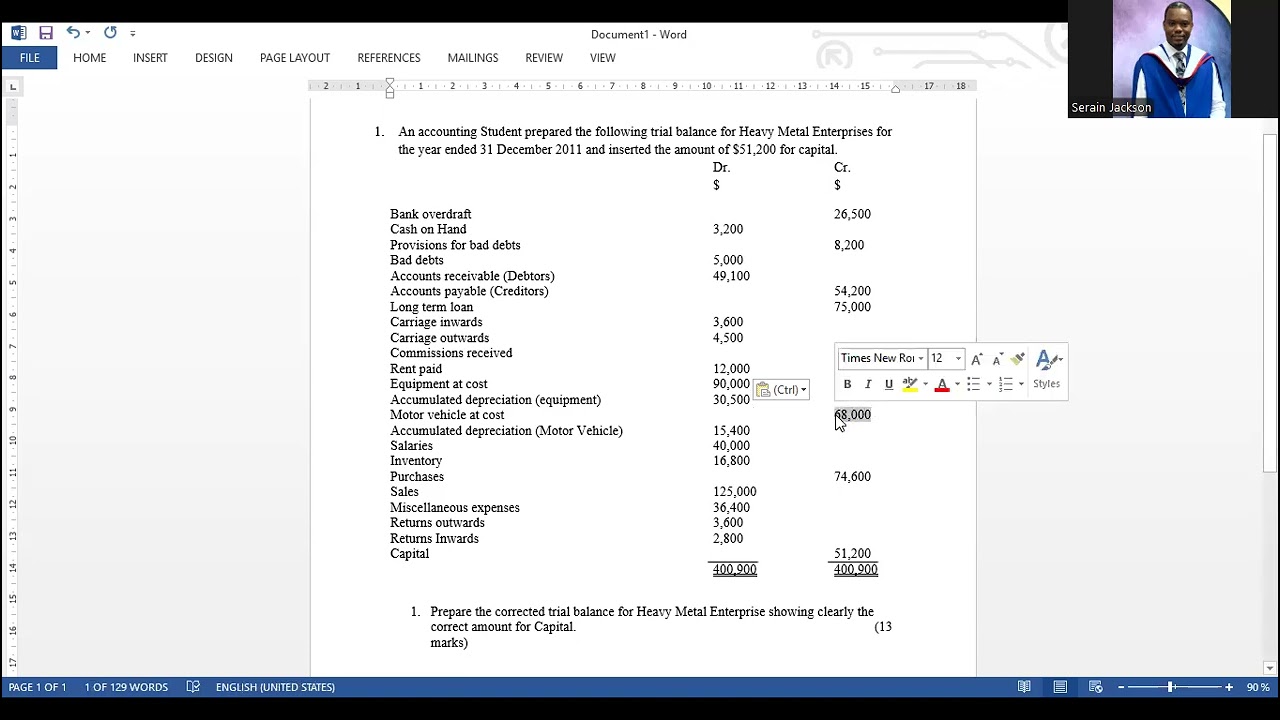Click the Commissions received row
Screen dimensions: 1280x720
pyautogui.click(x=451, y=353)
